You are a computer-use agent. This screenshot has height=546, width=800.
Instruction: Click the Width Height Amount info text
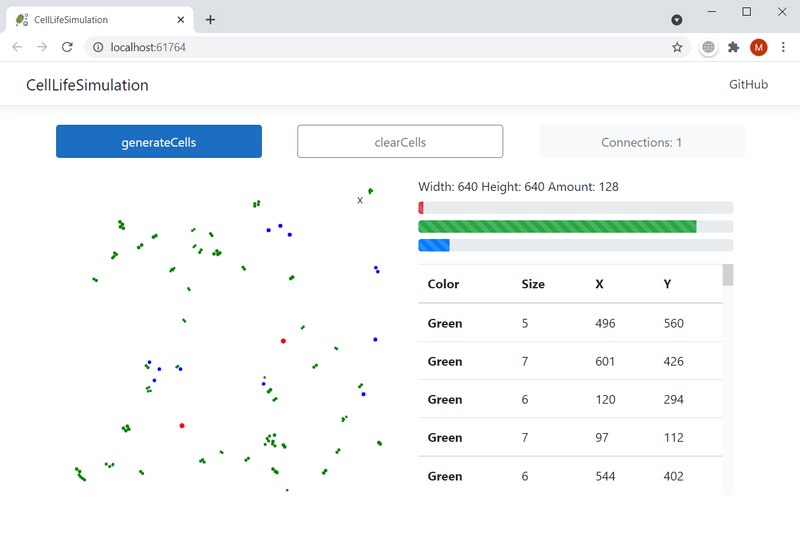[518, 187]
